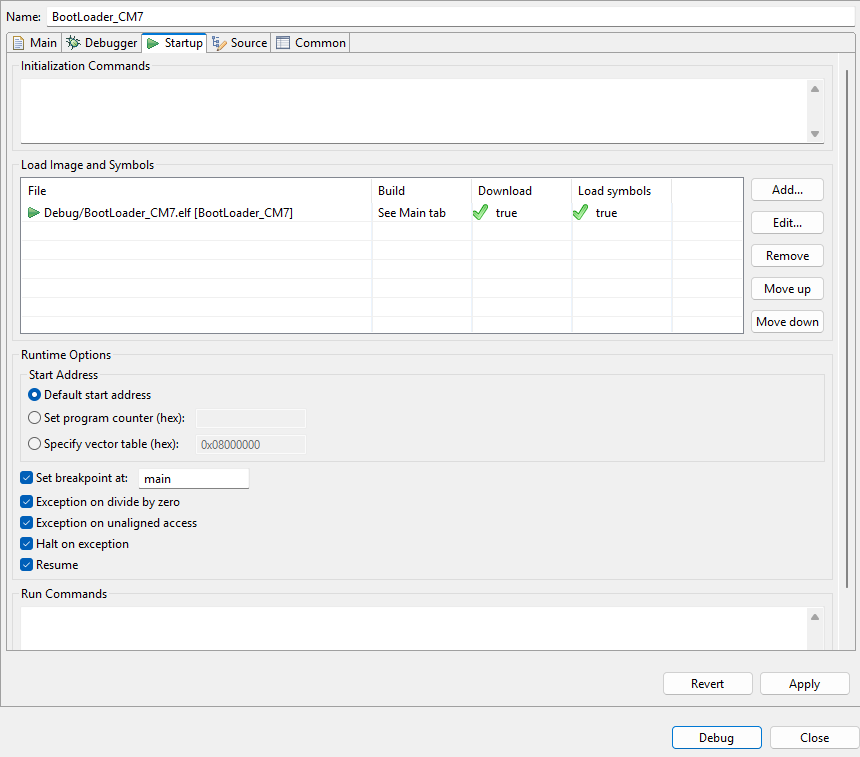Toggle the Resume checkbox

(26, 564)
